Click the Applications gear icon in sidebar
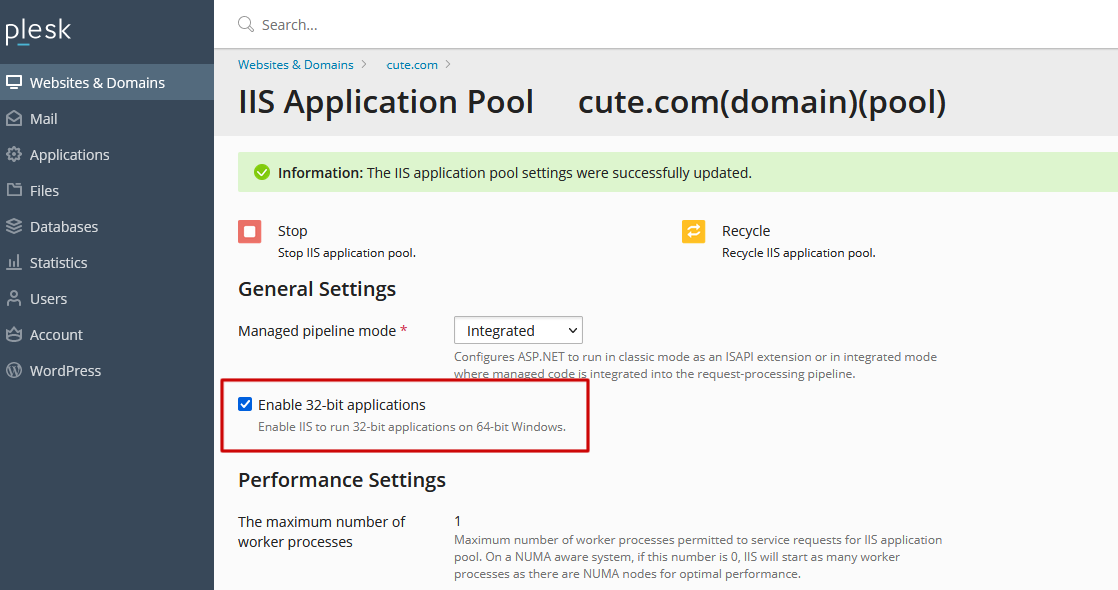Image resolution: width=1118 pixels, height=590 pixels. coord(14,154)
